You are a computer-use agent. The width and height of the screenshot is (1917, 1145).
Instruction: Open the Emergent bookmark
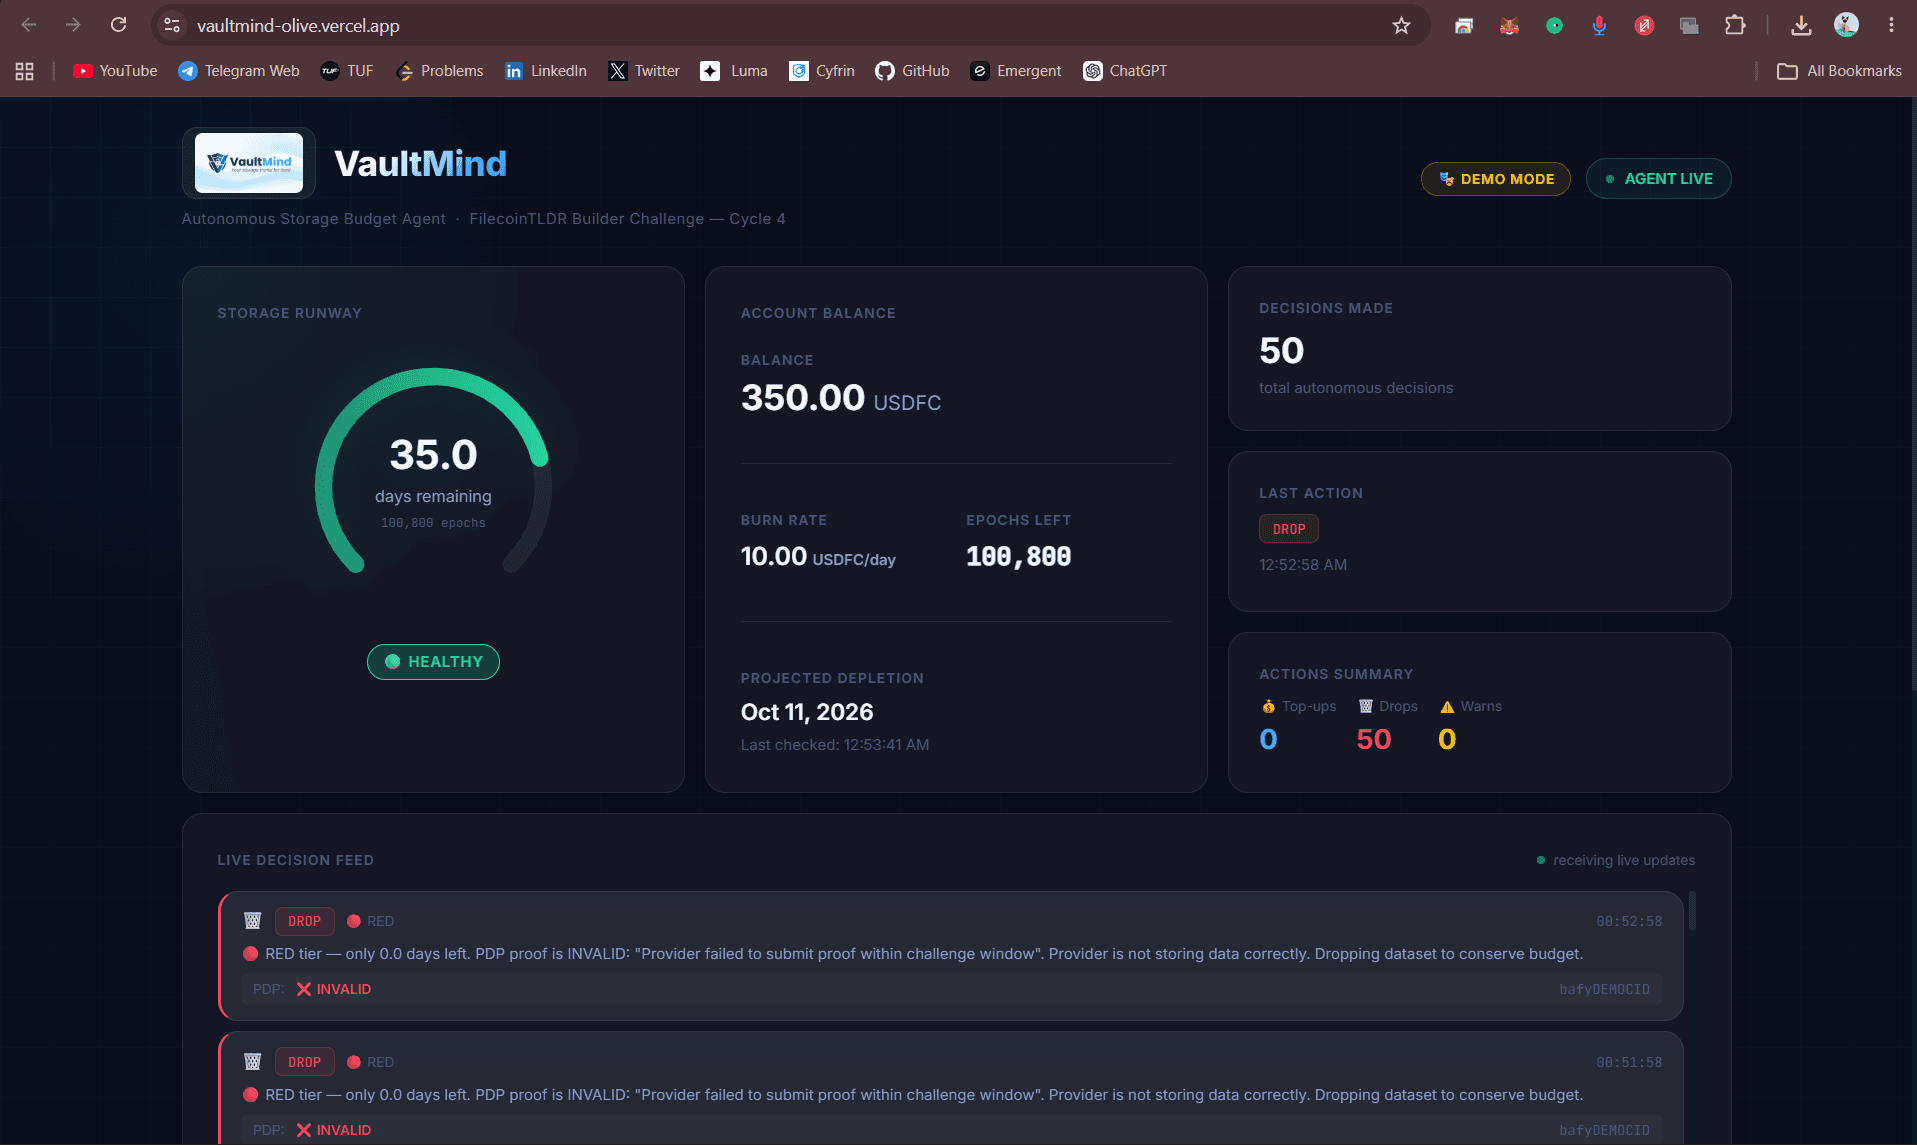tap(1016, 71)
